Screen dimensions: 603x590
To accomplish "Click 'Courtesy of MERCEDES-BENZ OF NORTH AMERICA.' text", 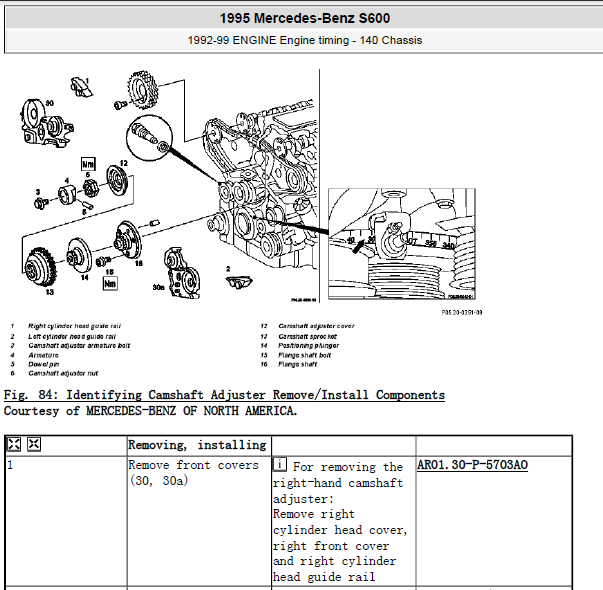I will [150, 411].
